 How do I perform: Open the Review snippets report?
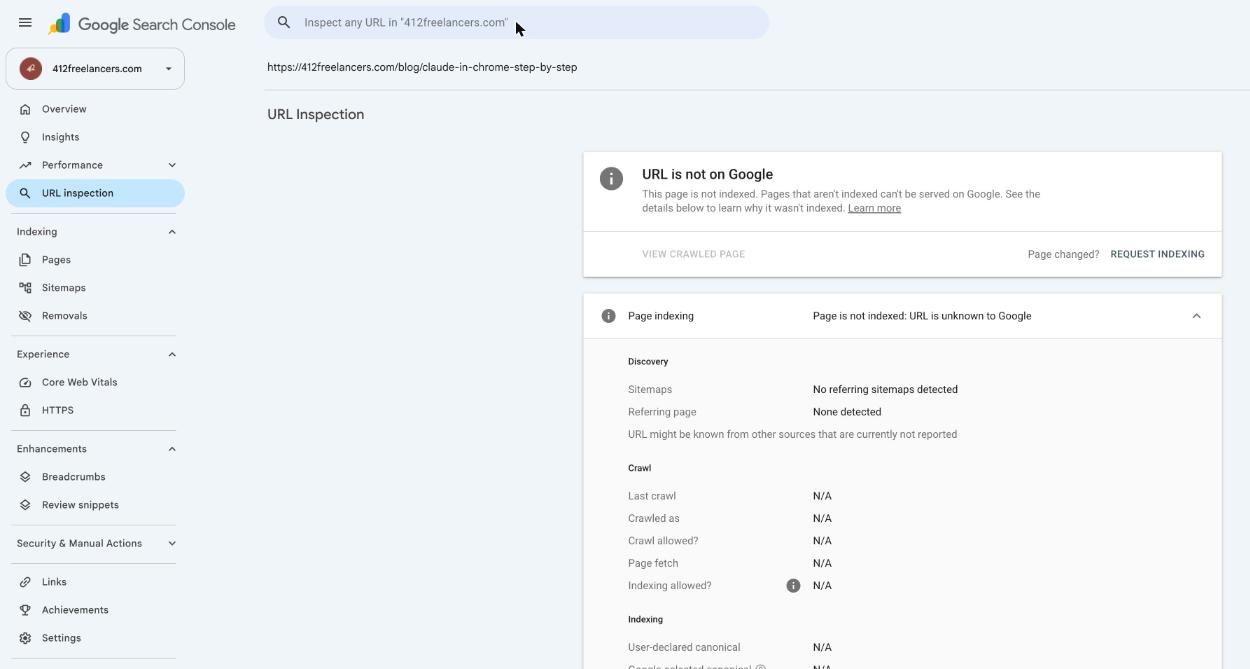pos(95,505)
